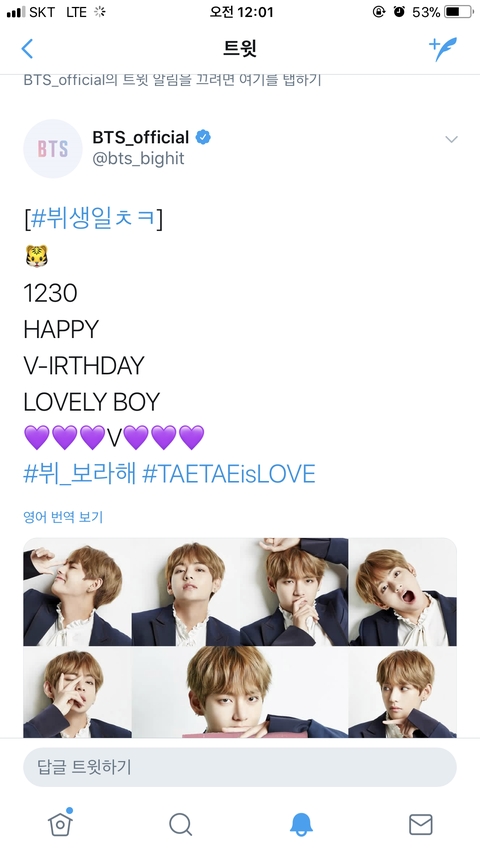Compose a new tweet with feather icon

443,49
